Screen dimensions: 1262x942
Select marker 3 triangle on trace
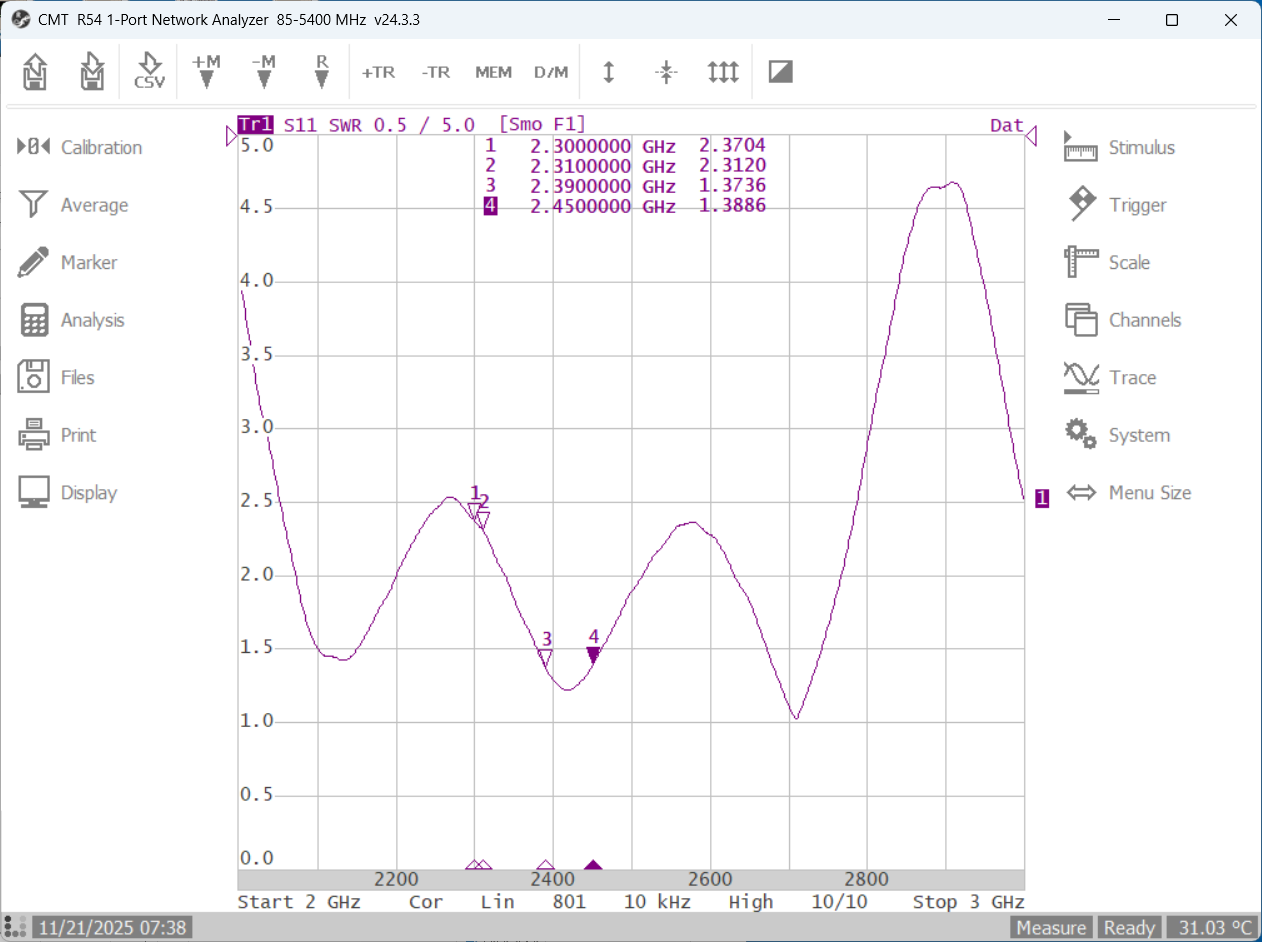(545, 658)
